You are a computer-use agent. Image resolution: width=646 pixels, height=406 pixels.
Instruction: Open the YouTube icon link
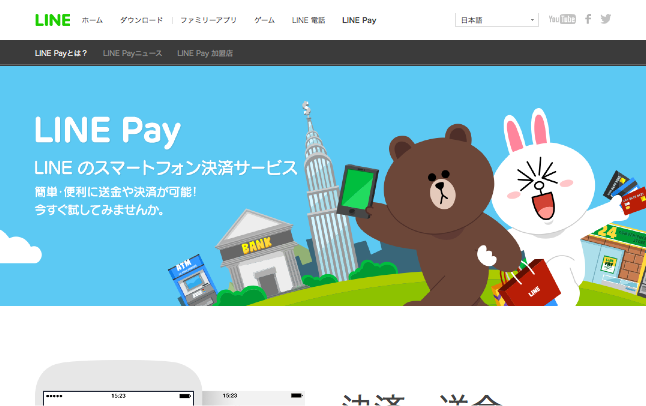pyautogui.click(x=562, y=19)
